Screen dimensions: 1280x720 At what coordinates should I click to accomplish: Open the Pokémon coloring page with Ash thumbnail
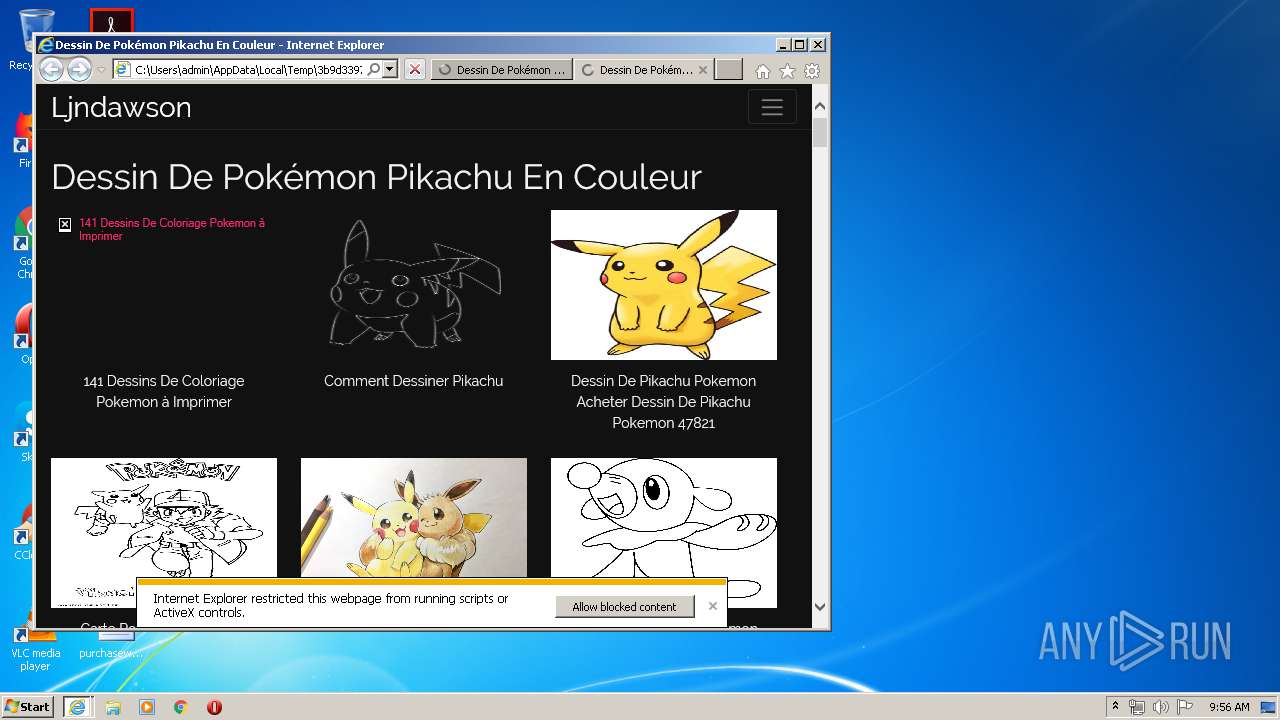[164, 533]
